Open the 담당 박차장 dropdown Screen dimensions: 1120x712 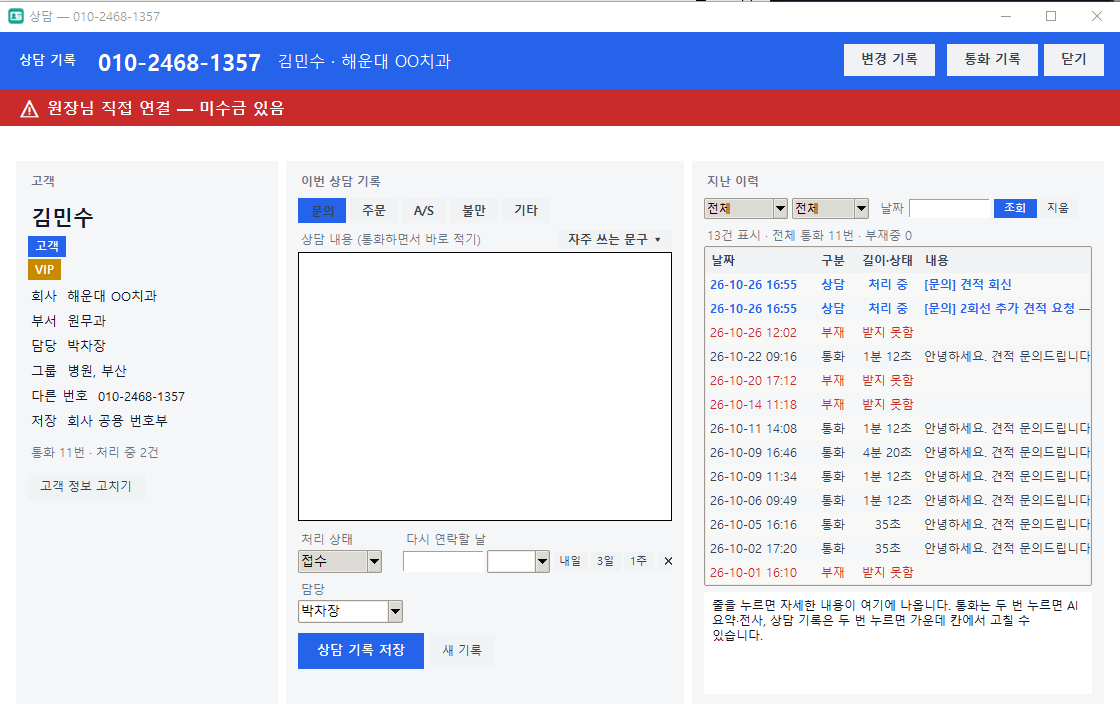click(351, 611)
